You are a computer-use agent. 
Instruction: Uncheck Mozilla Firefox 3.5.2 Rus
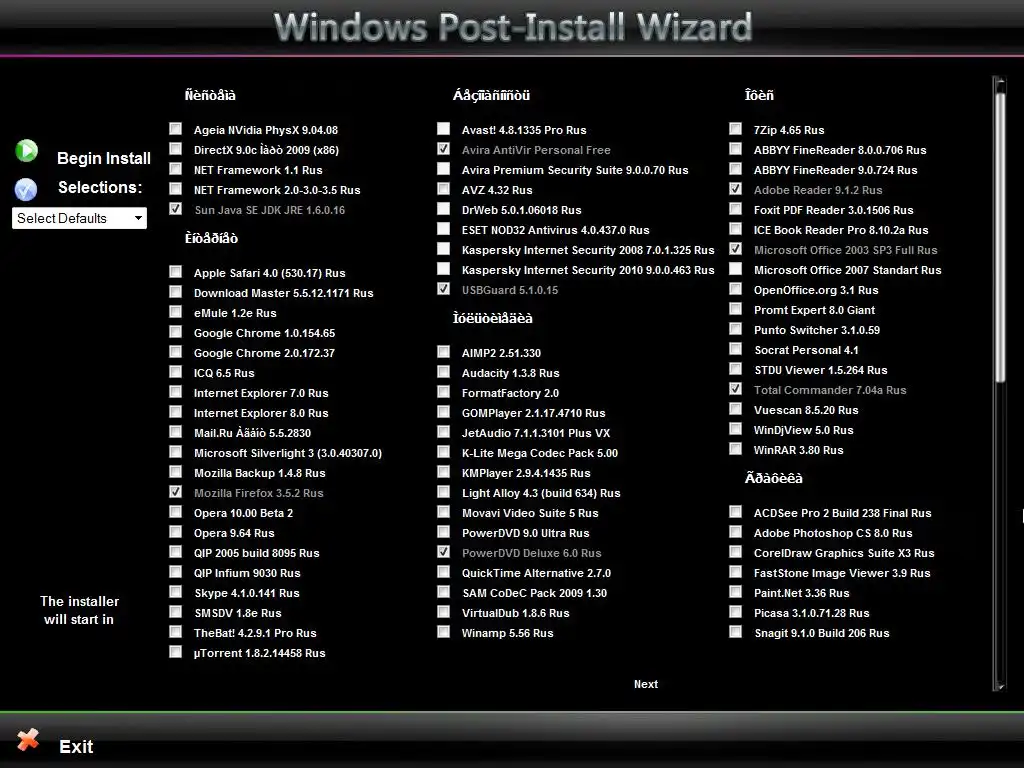click(176, 492)
